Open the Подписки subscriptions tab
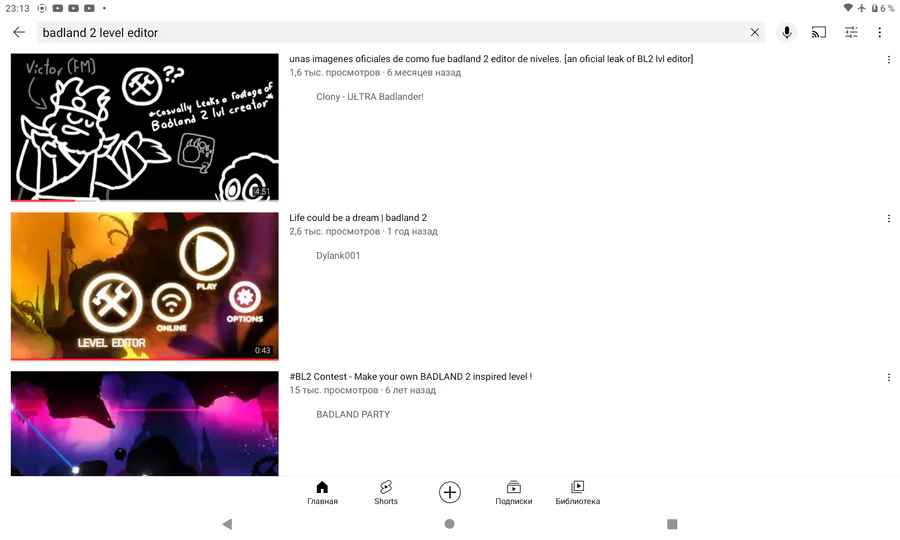900x540 pixels. [x=514, y=493]
